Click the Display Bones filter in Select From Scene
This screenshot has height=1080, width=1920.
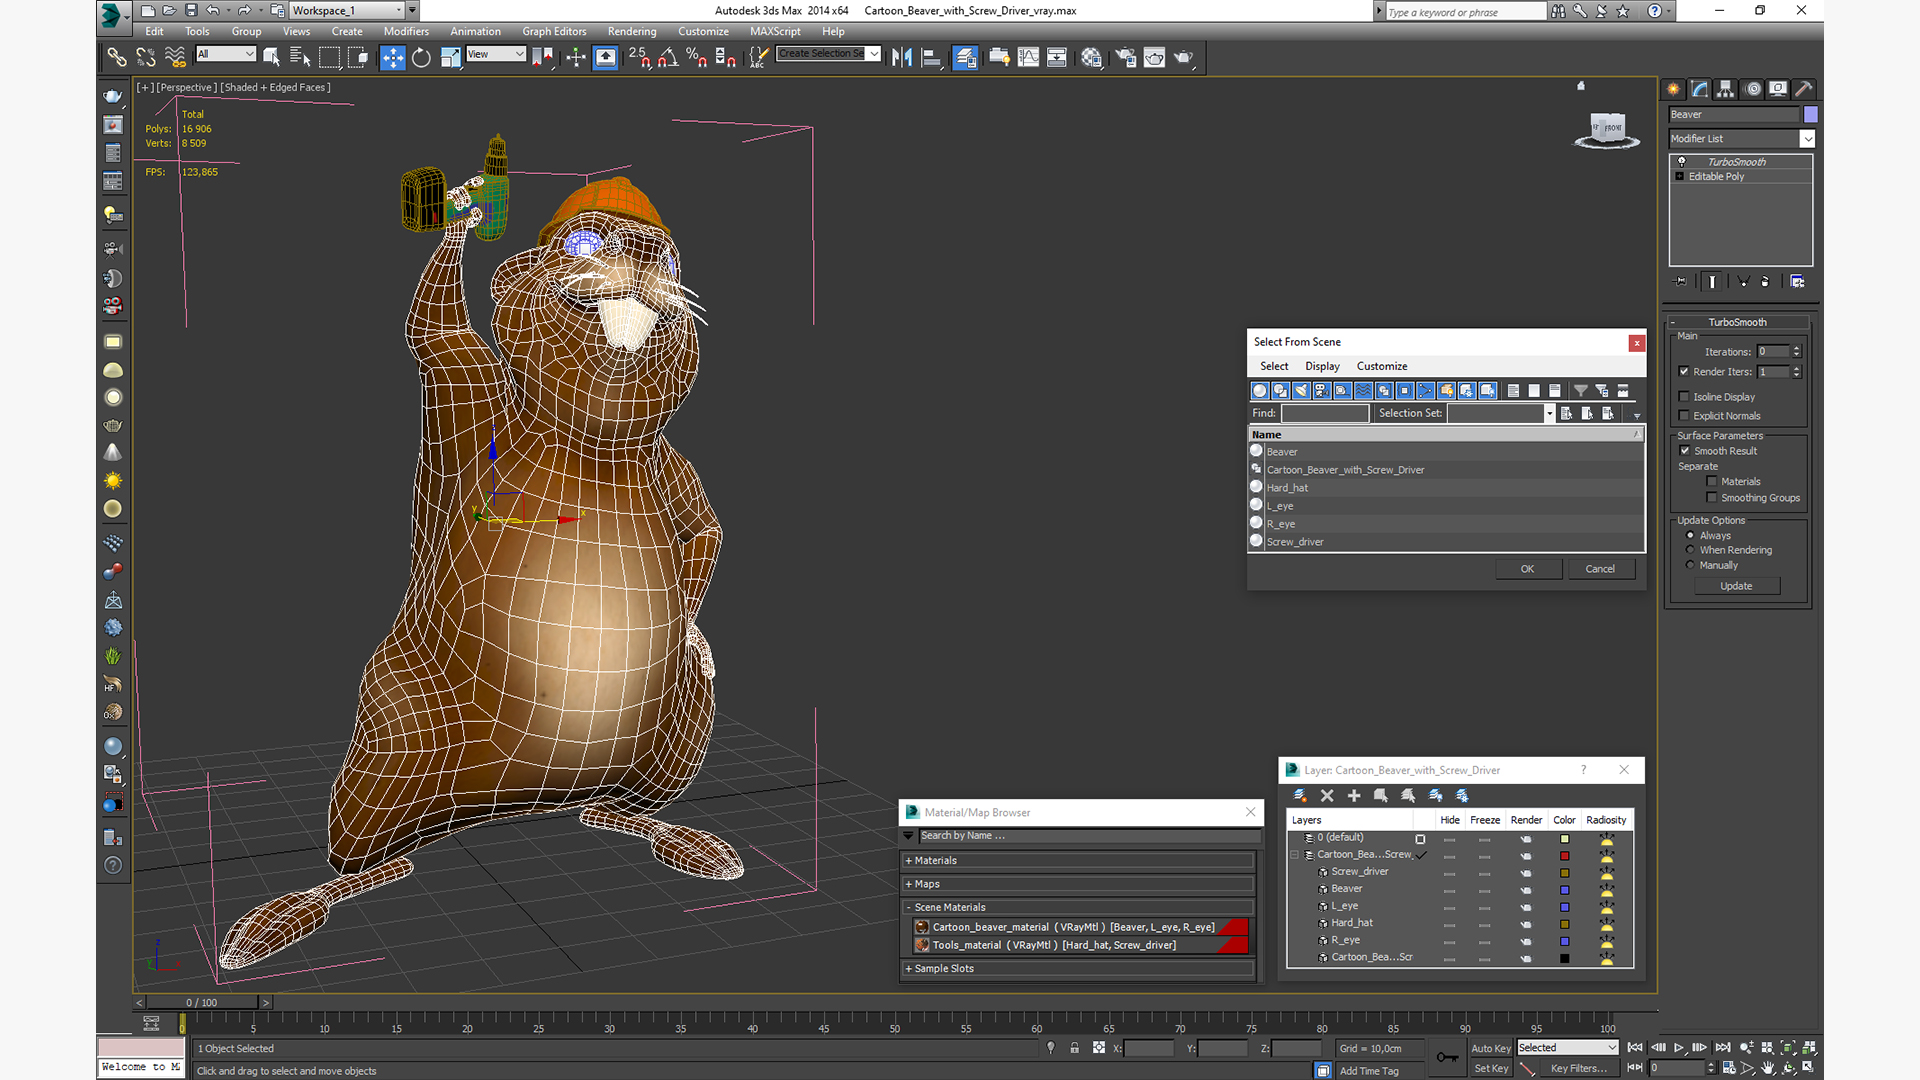(x=1426, y=391)
